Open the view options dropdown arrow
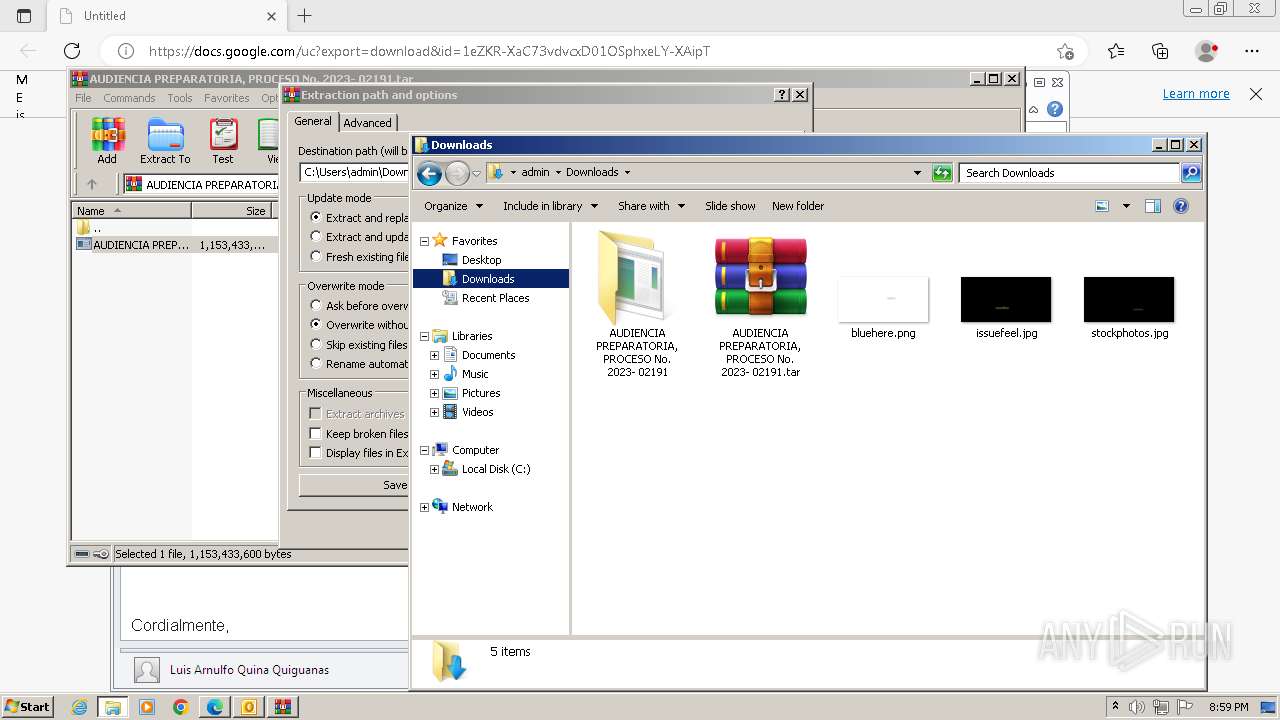 click(1126, 206)
